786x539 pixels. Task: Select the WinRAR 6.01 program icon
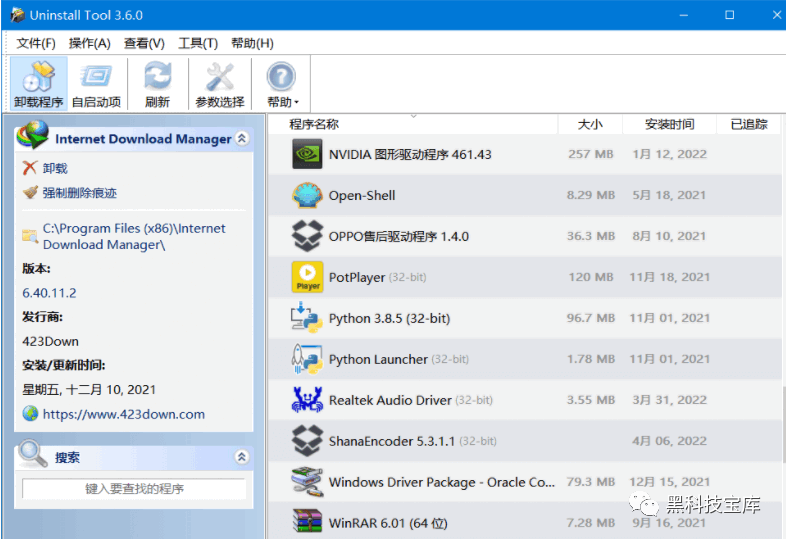[307, 522]
